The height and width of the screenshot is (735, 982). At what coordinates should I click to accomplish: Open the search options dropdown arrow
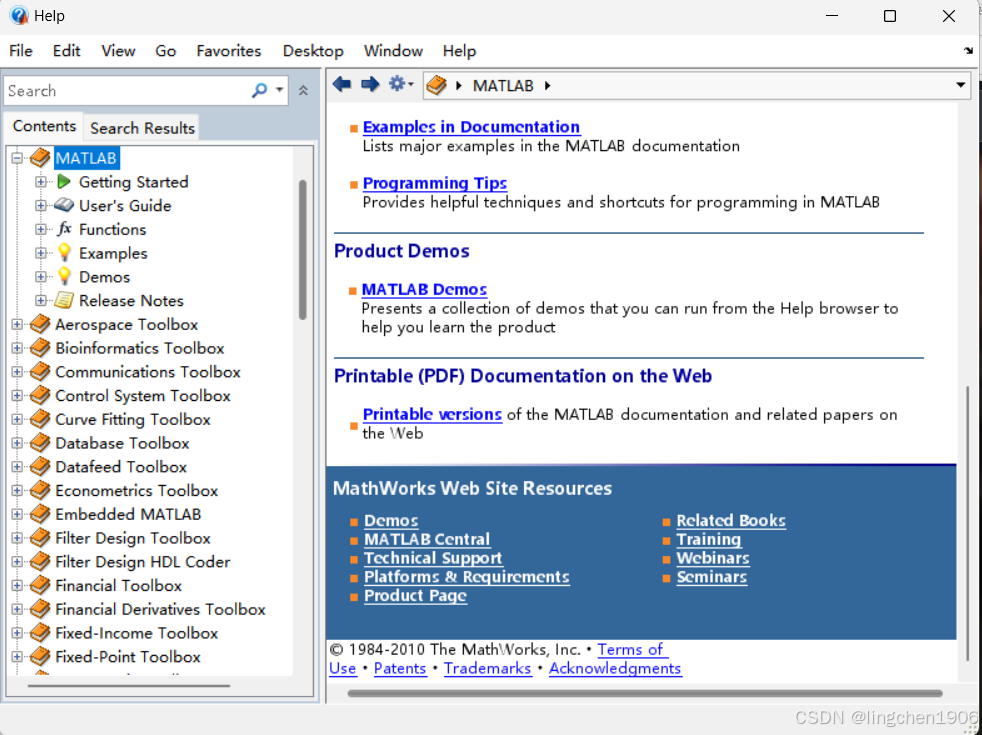[x=279, y=91]
